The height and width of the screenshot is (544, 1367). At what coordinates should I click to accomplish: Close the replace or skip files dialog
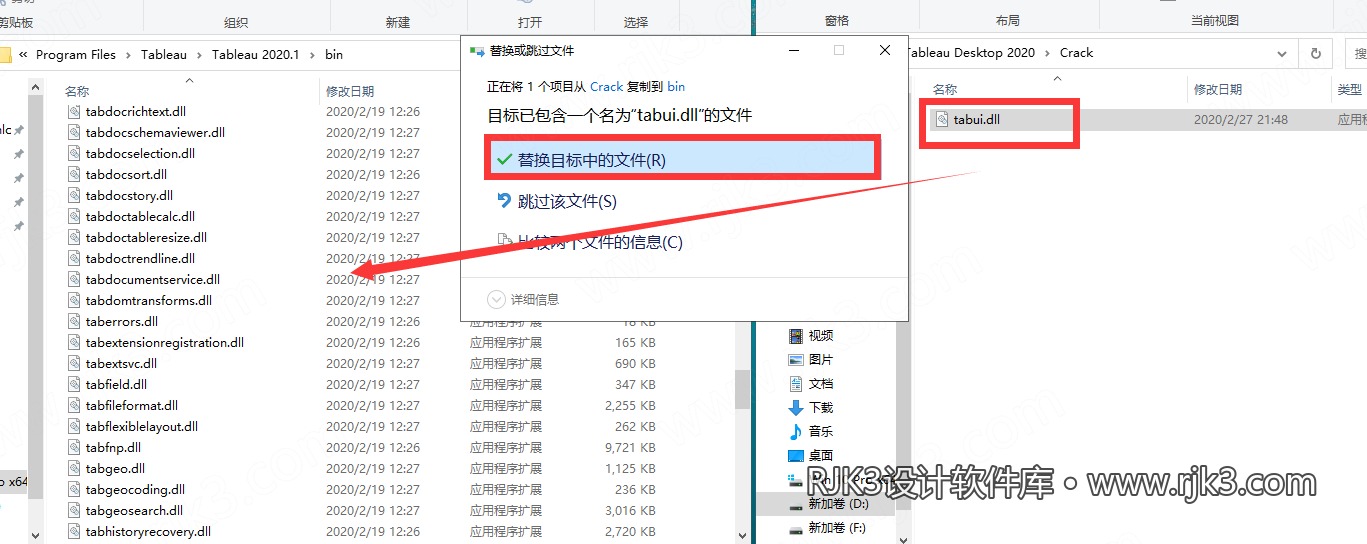click(x=885, y=50)
